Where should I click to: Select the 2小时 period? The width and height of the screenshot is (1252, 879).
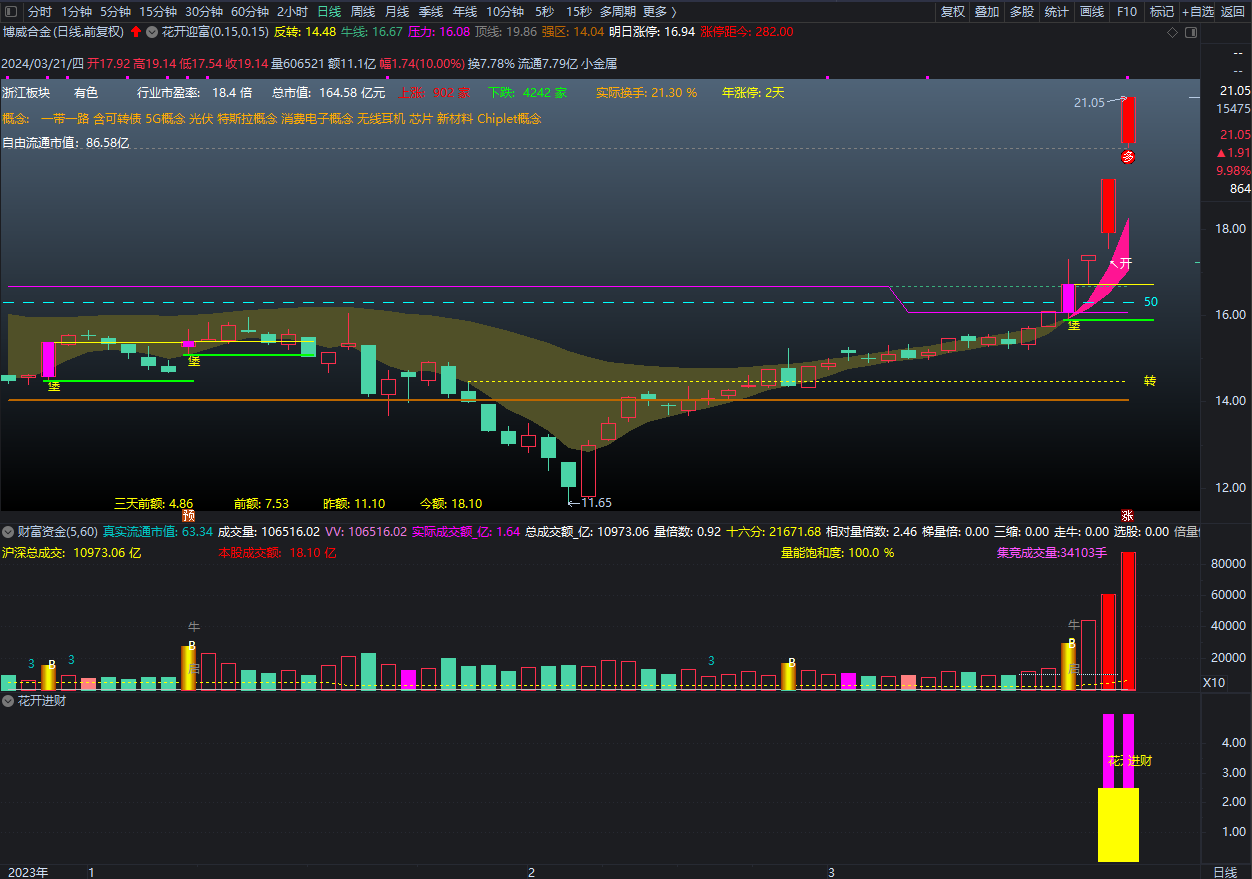point(292,12)
